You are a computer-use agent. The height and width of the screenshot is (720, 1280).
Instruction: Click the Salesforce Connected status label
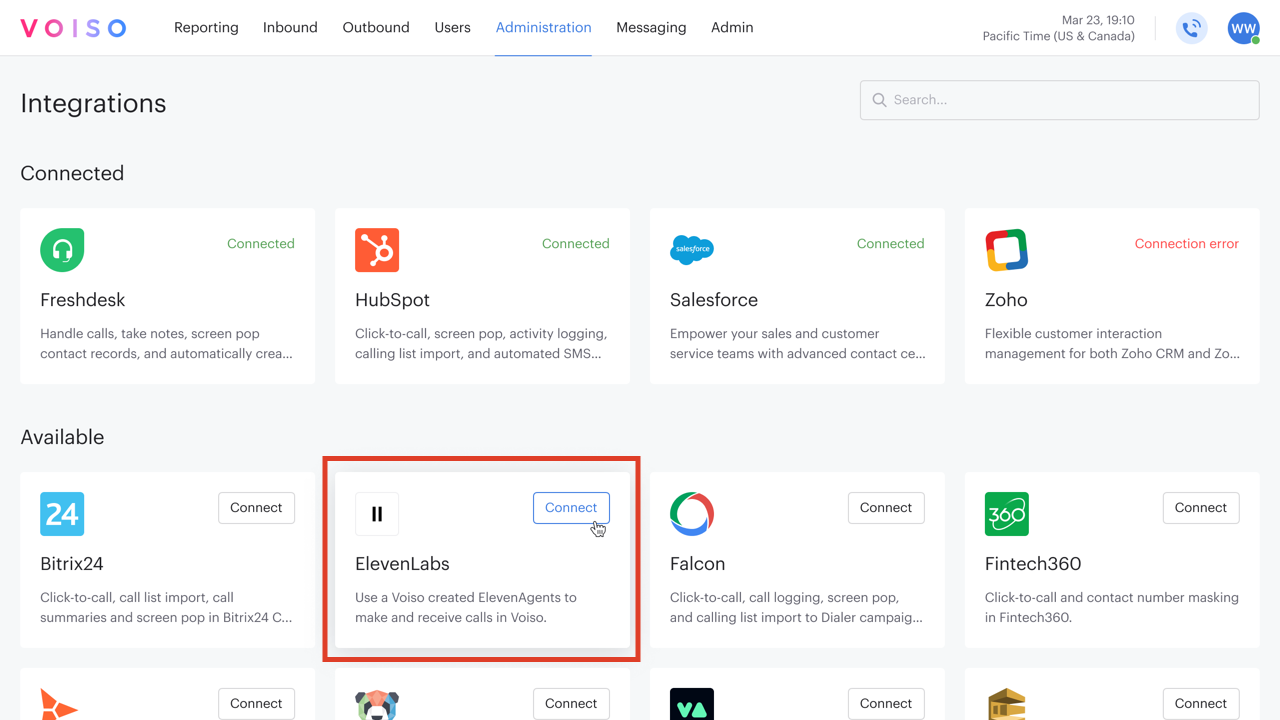(x=890, y=243)
